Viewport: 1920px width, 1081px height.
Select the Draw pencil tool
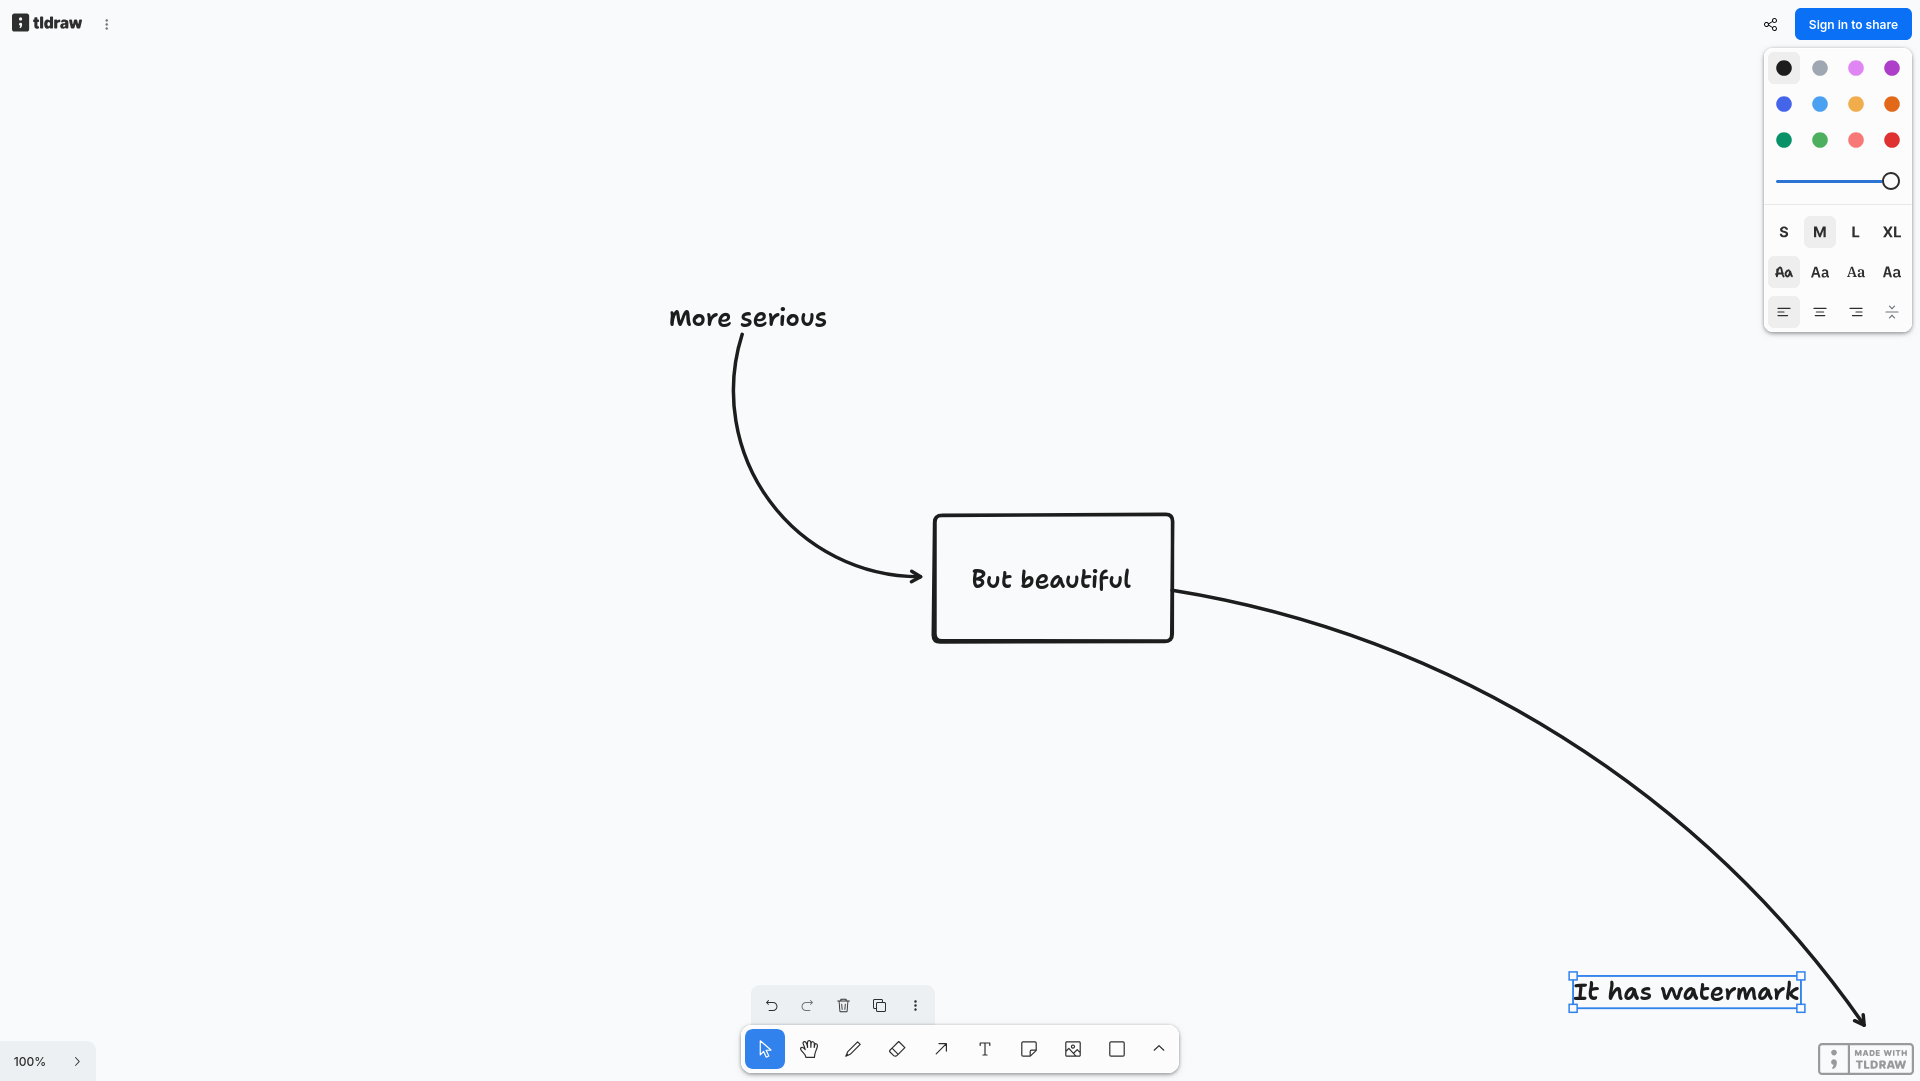(853, 1049)
